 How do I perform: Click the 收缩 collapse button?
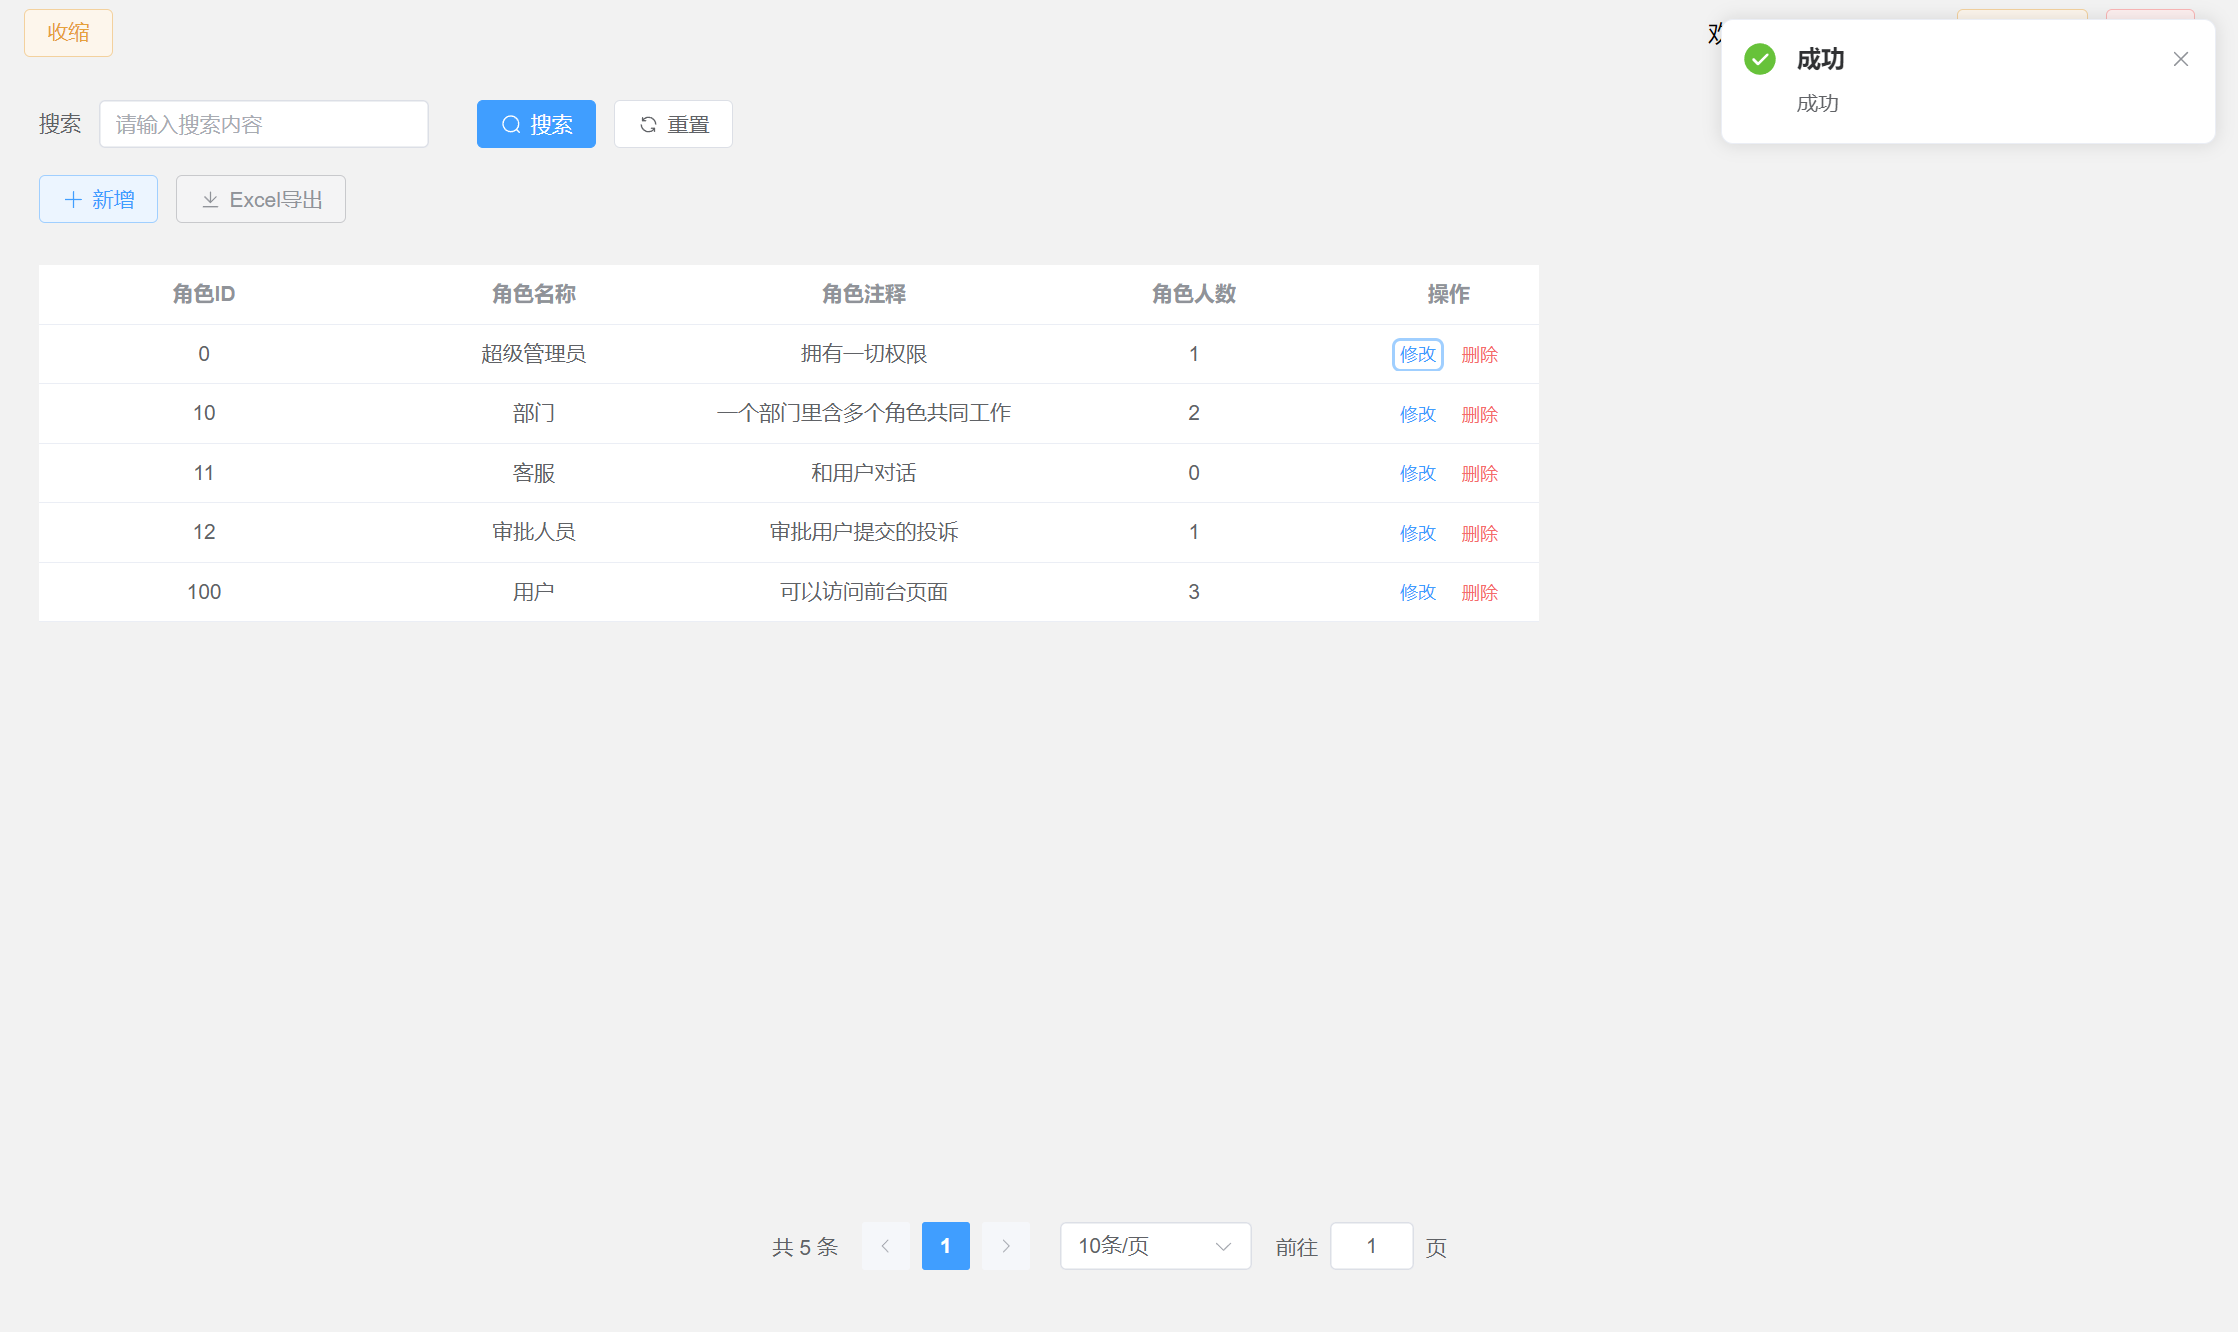[68, 33]
